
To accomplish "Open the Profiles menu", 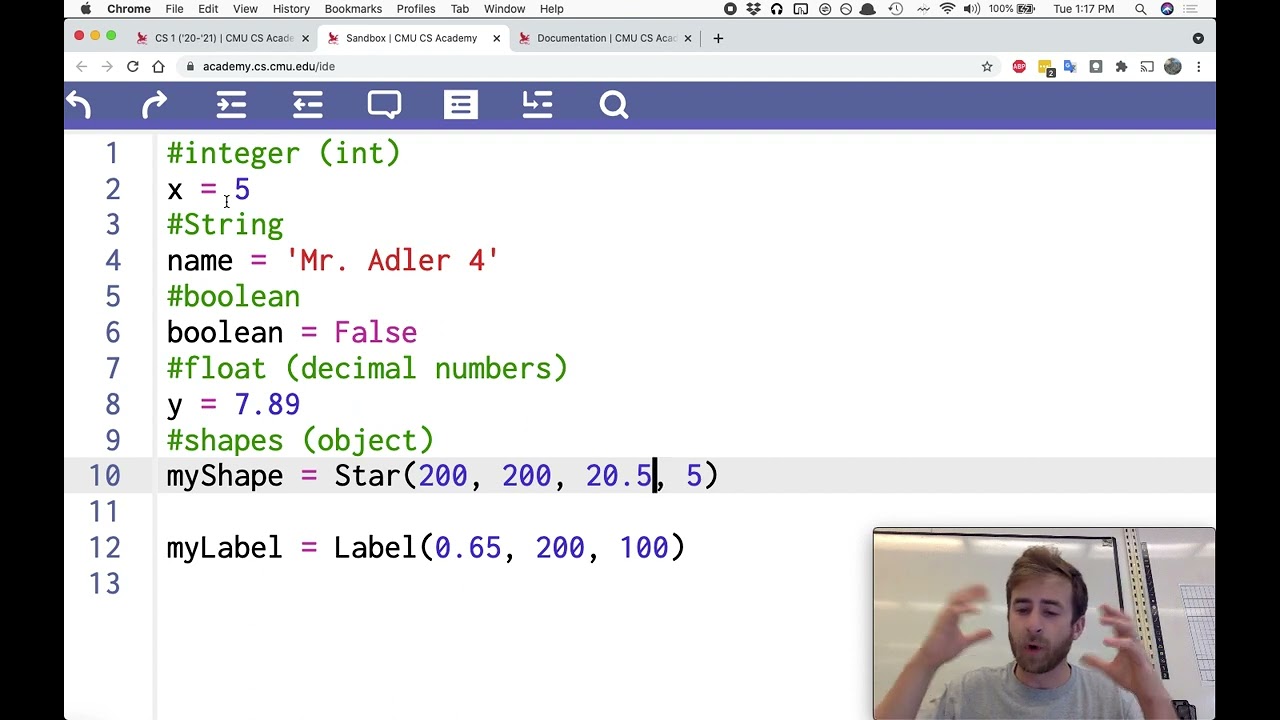I will click(x=416, y=9).
